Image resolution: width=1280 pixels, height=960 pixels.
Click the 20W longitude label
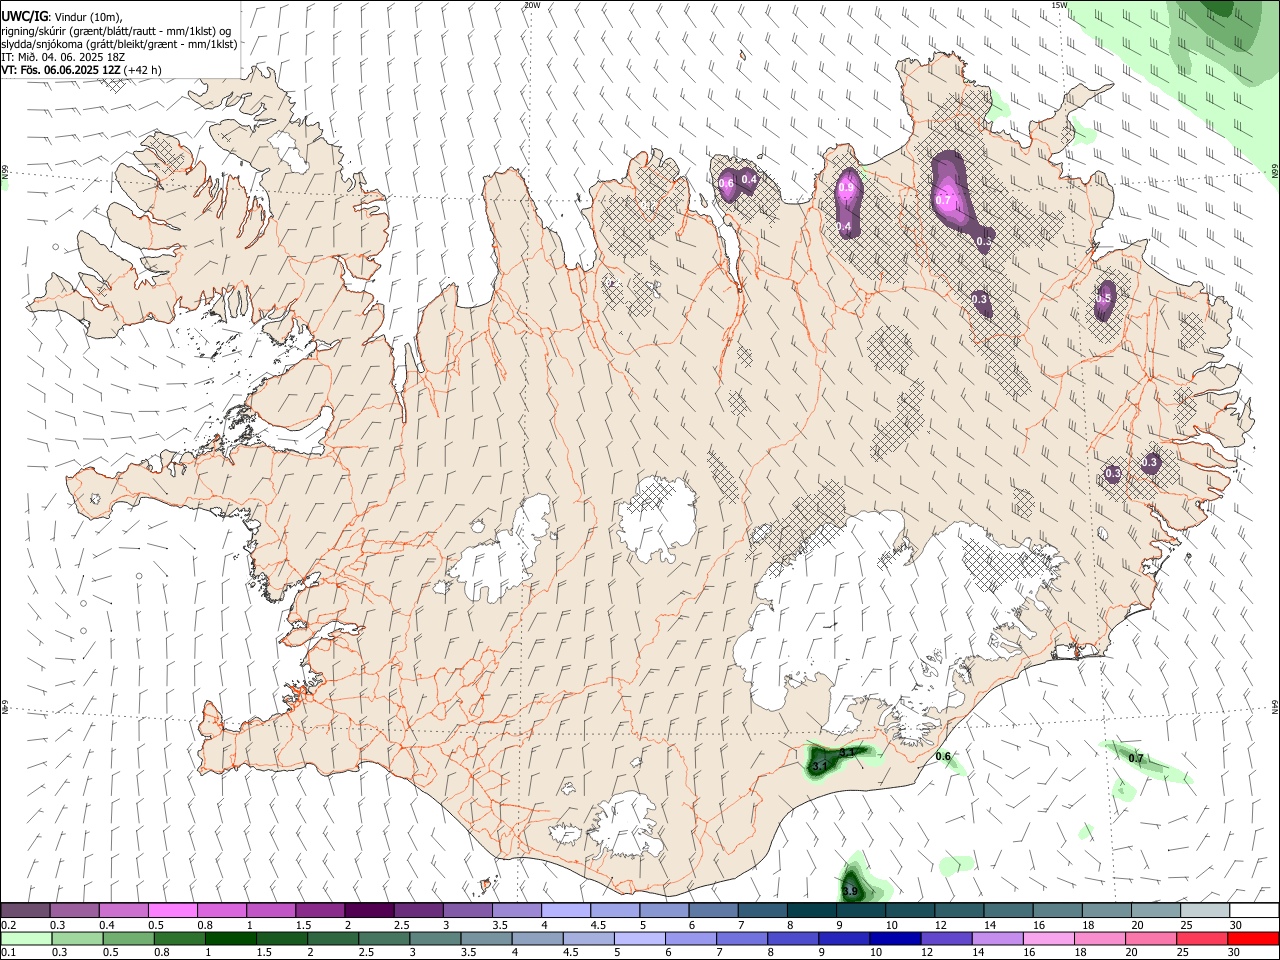click(x=532, y=5)
